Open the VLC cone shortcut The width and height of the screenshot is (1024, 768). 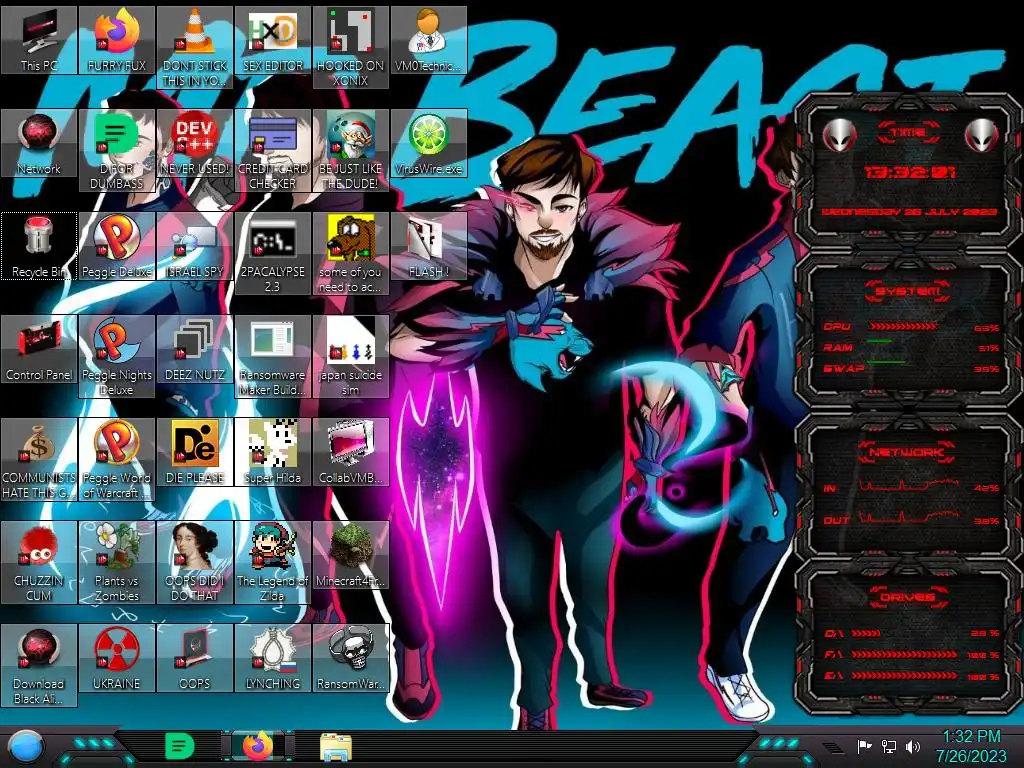pyautogui.click(x=195, y=47)
